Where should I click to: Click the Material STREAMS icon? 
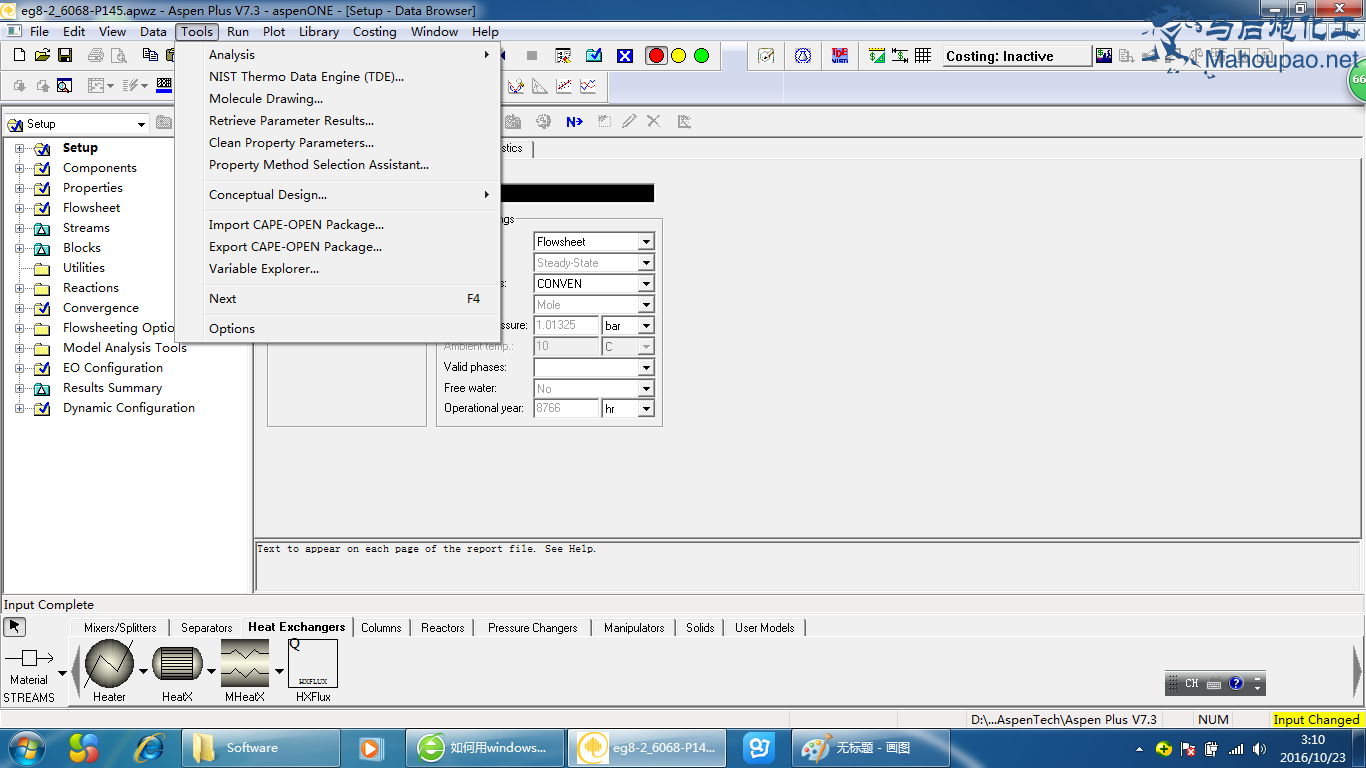tap(29, 658)
